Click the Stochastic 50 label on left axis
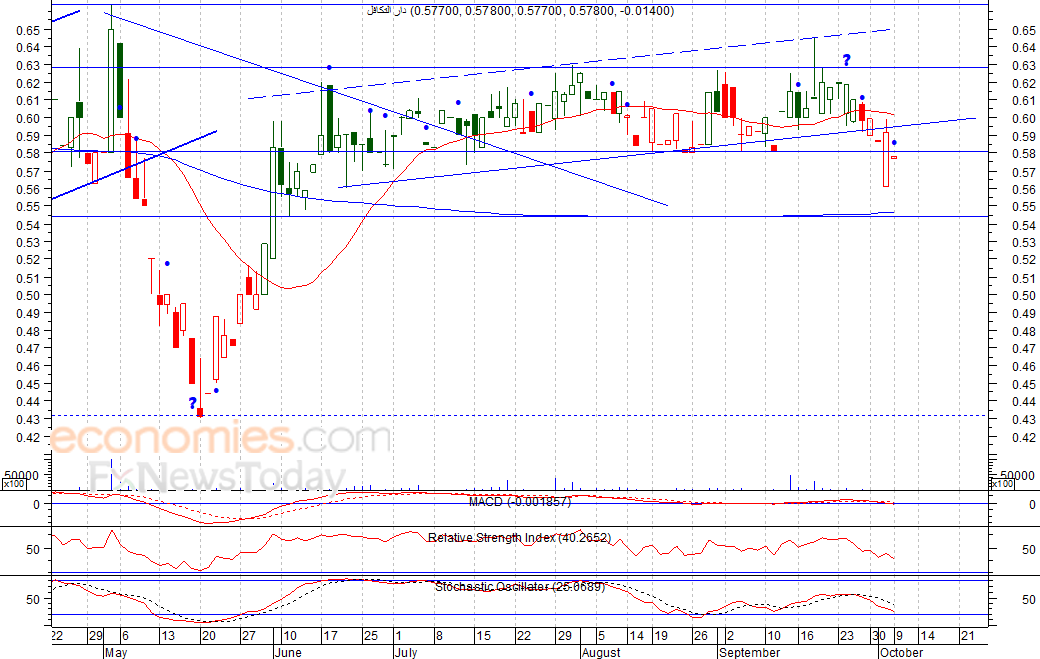The image size is (1040, 659). [33, 599]
